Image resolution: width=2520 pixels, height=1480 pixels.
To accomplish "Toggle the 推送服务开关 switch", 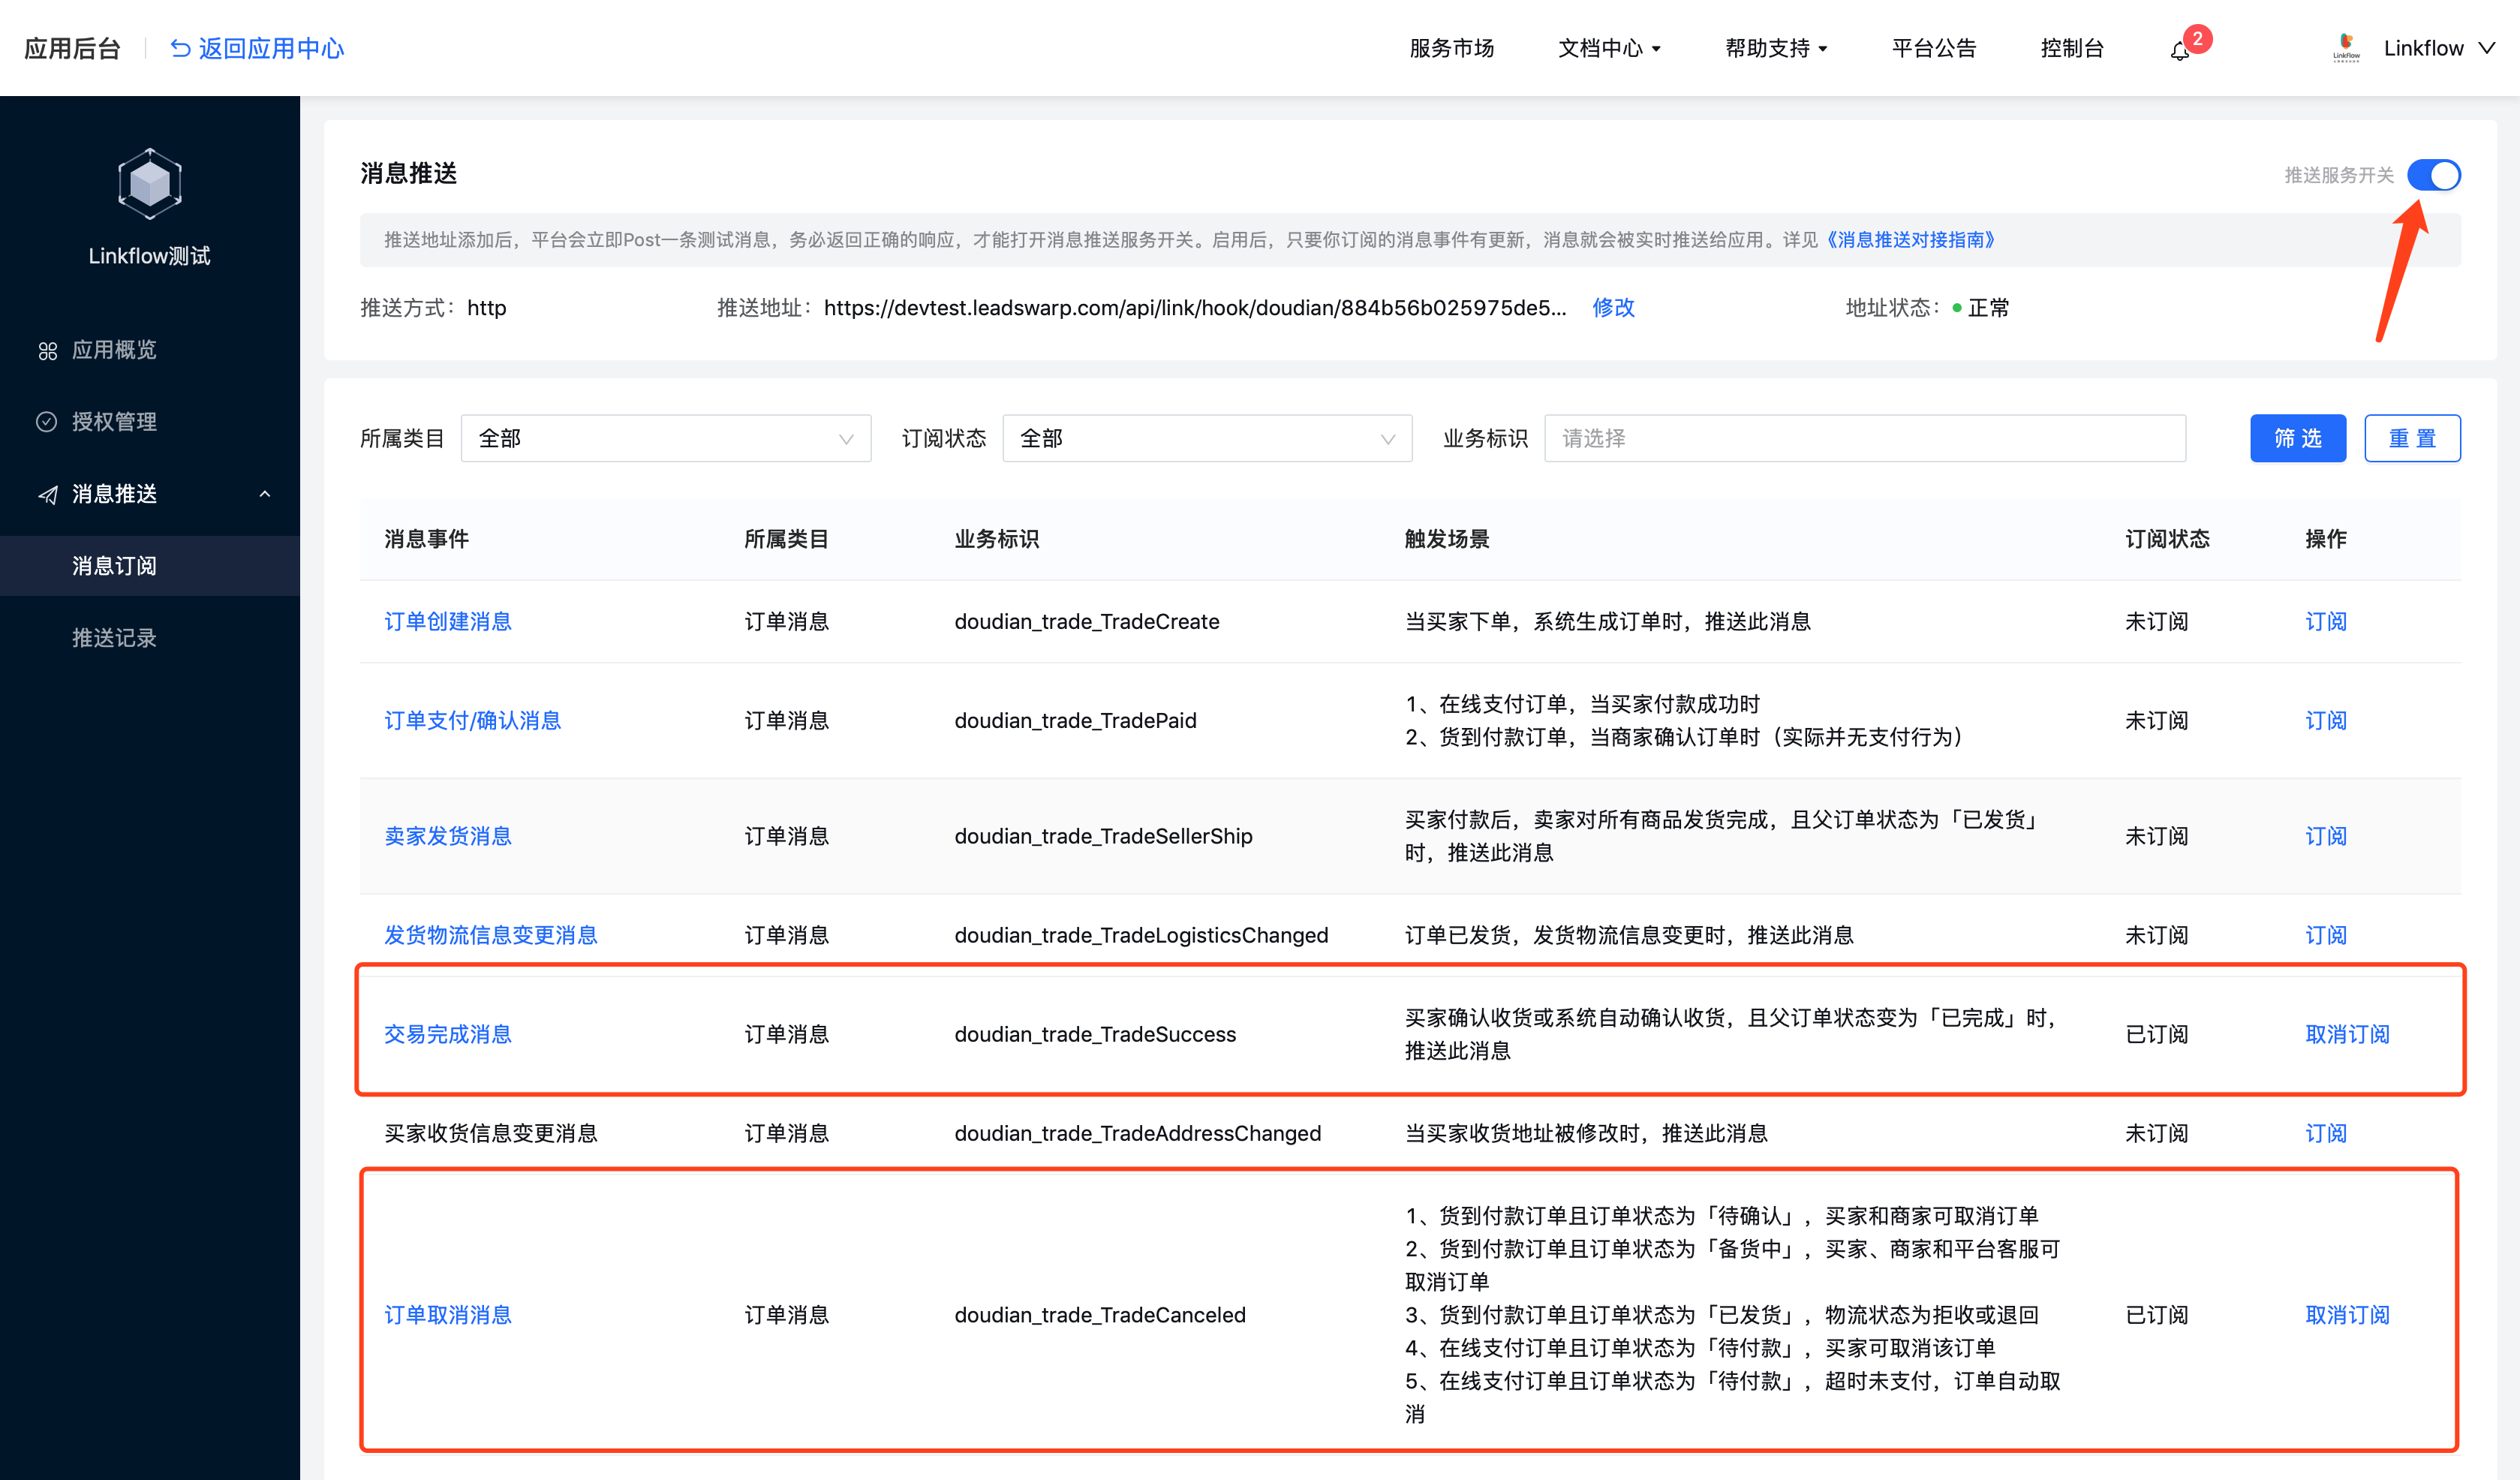I will click(x=2433, y=175).
